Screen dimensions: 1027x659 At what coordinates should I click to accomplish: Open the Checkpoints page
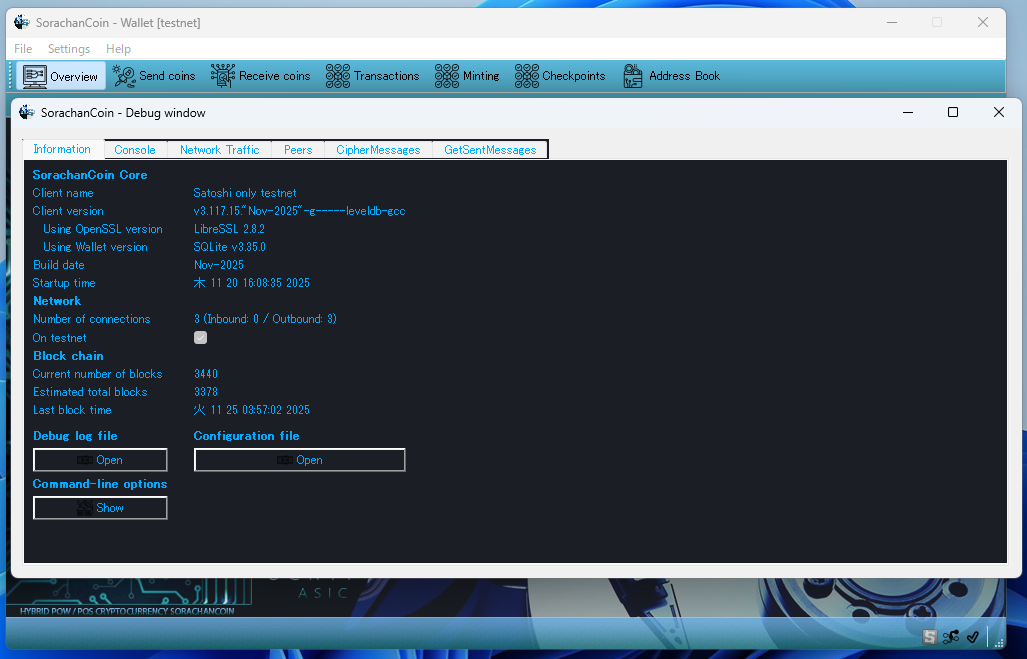pos(560,76)
